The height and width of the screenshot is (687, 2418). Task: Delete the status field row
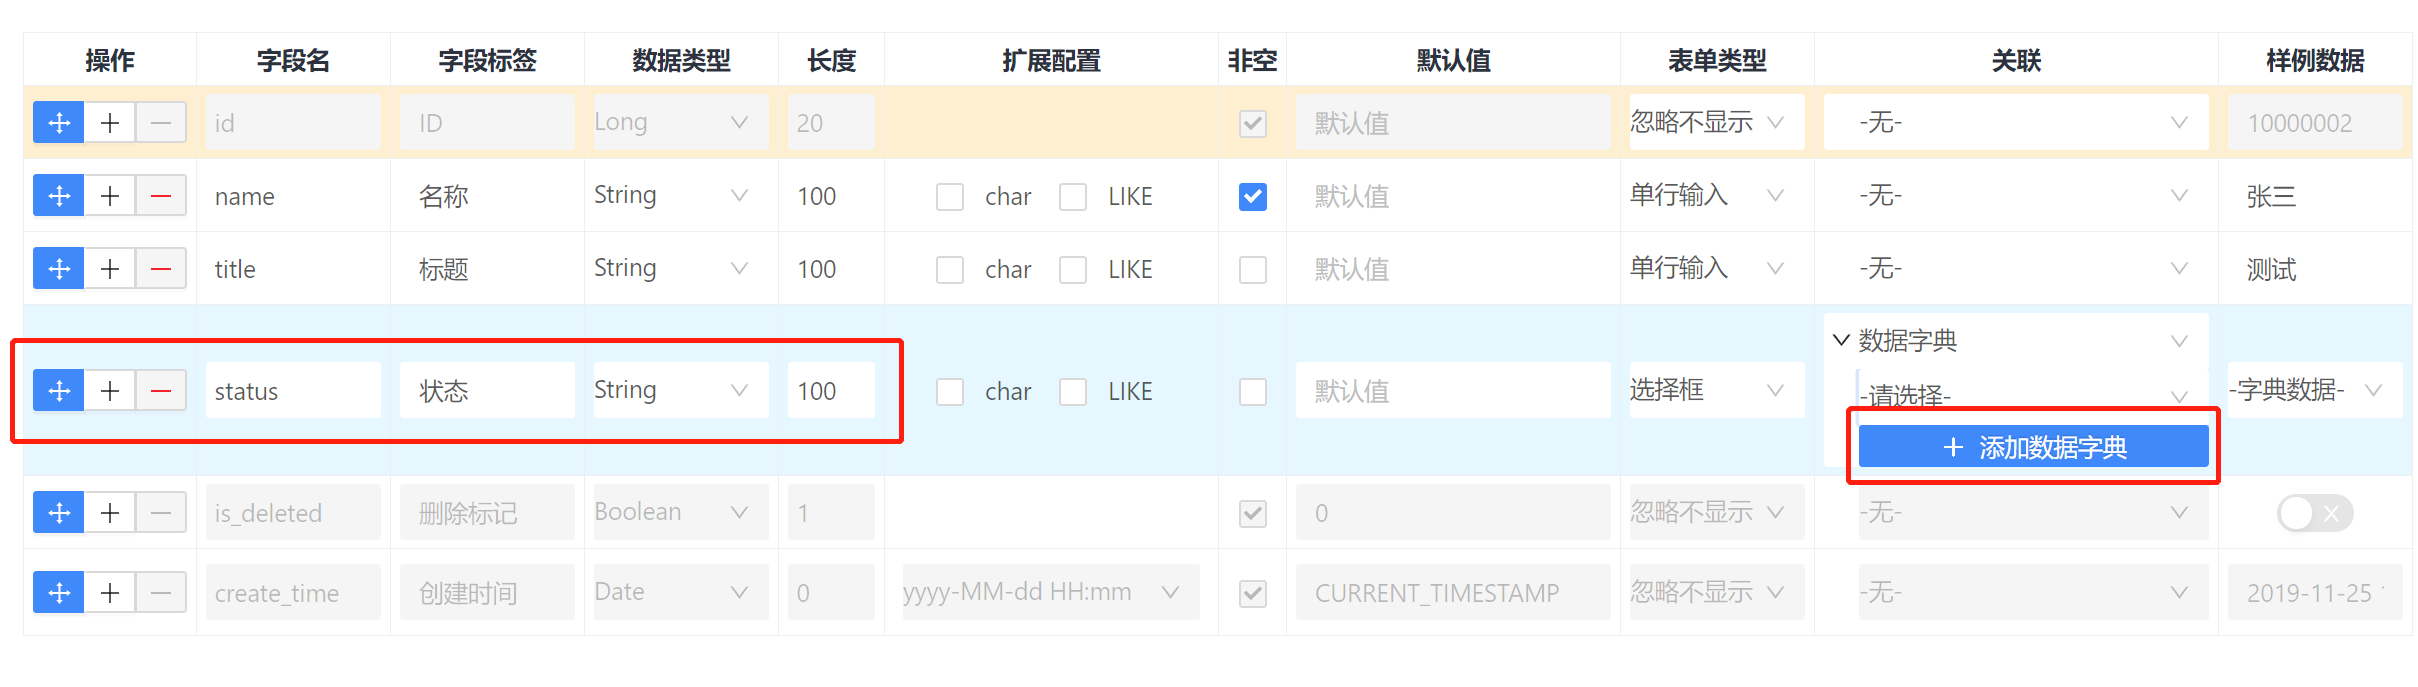click(x=161, y=391)
